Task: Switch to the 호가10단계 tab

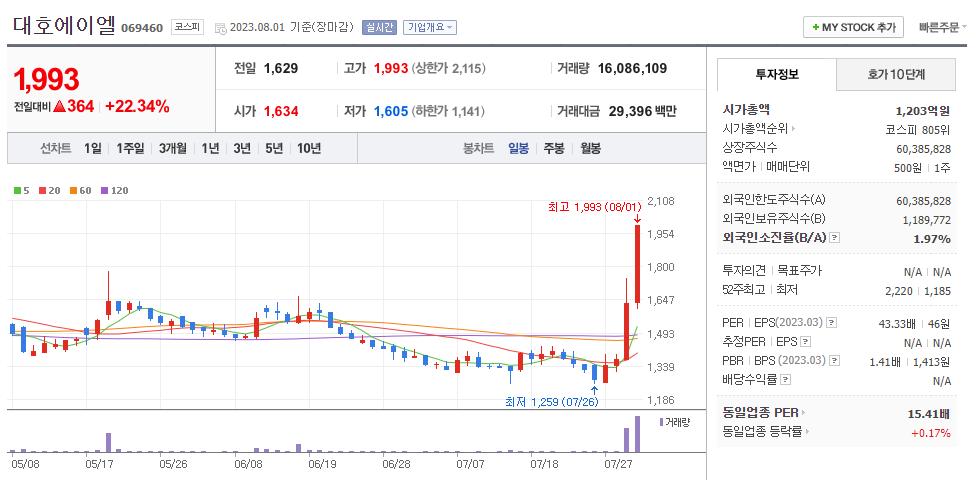Action: click(896, 75)
